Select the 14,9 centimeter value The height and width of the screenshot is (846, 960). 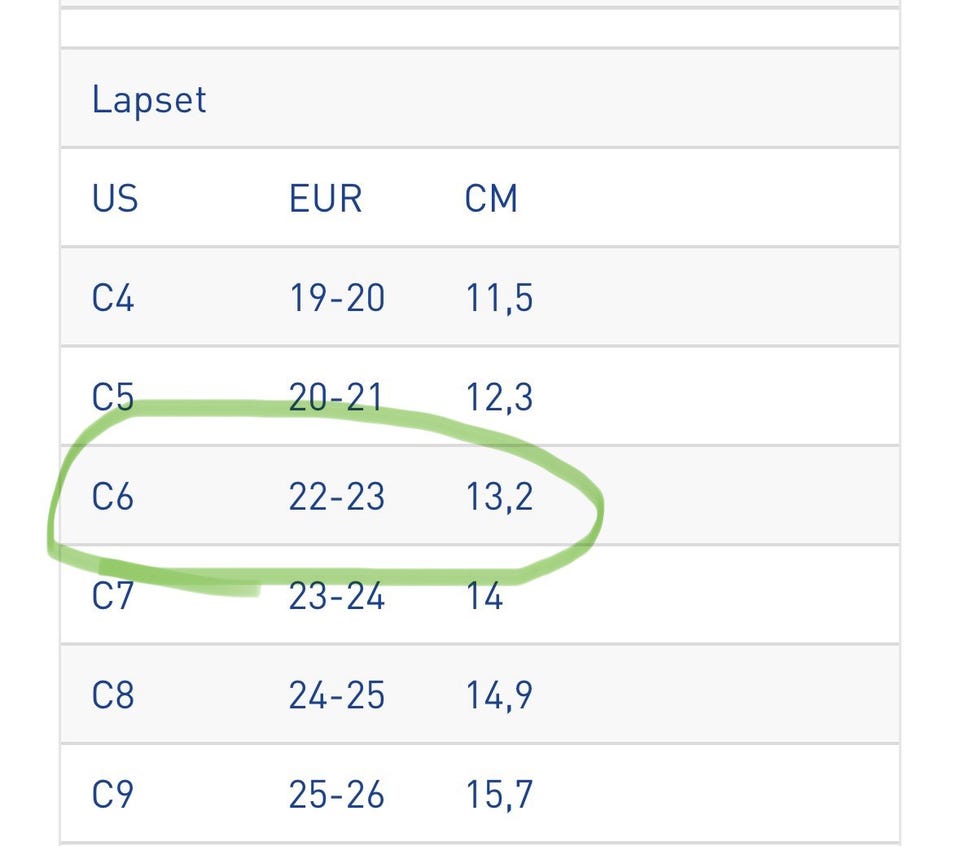[499, 695]
